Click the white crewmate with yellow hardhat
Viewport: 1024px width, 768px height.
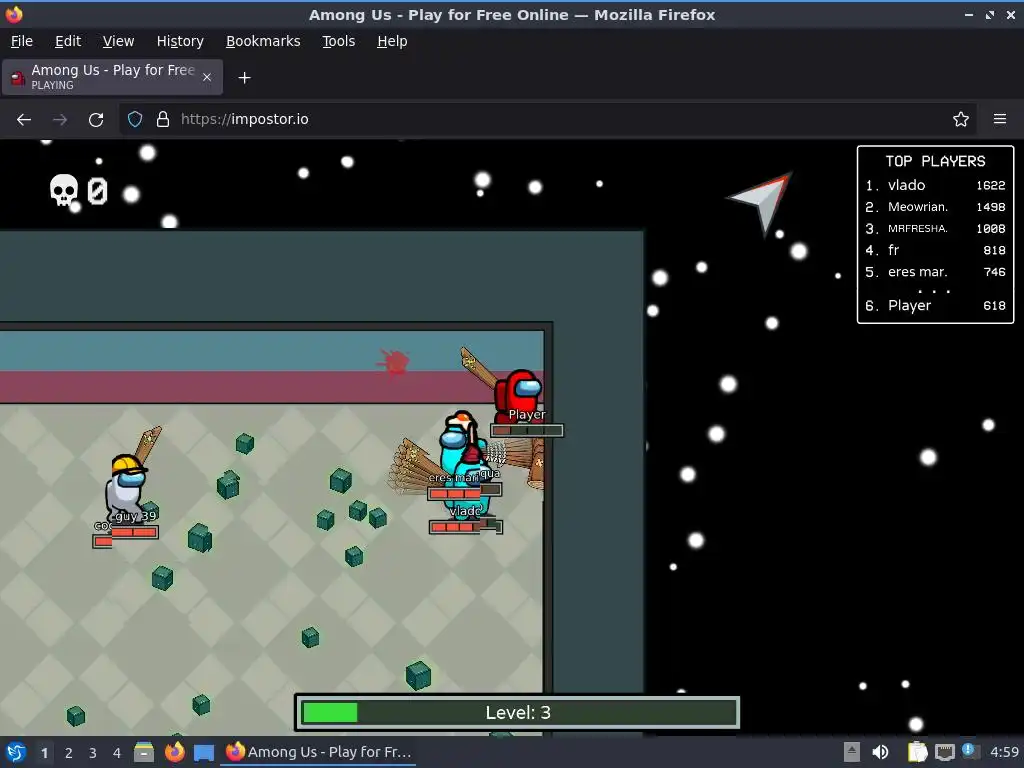tap(127, 487)
